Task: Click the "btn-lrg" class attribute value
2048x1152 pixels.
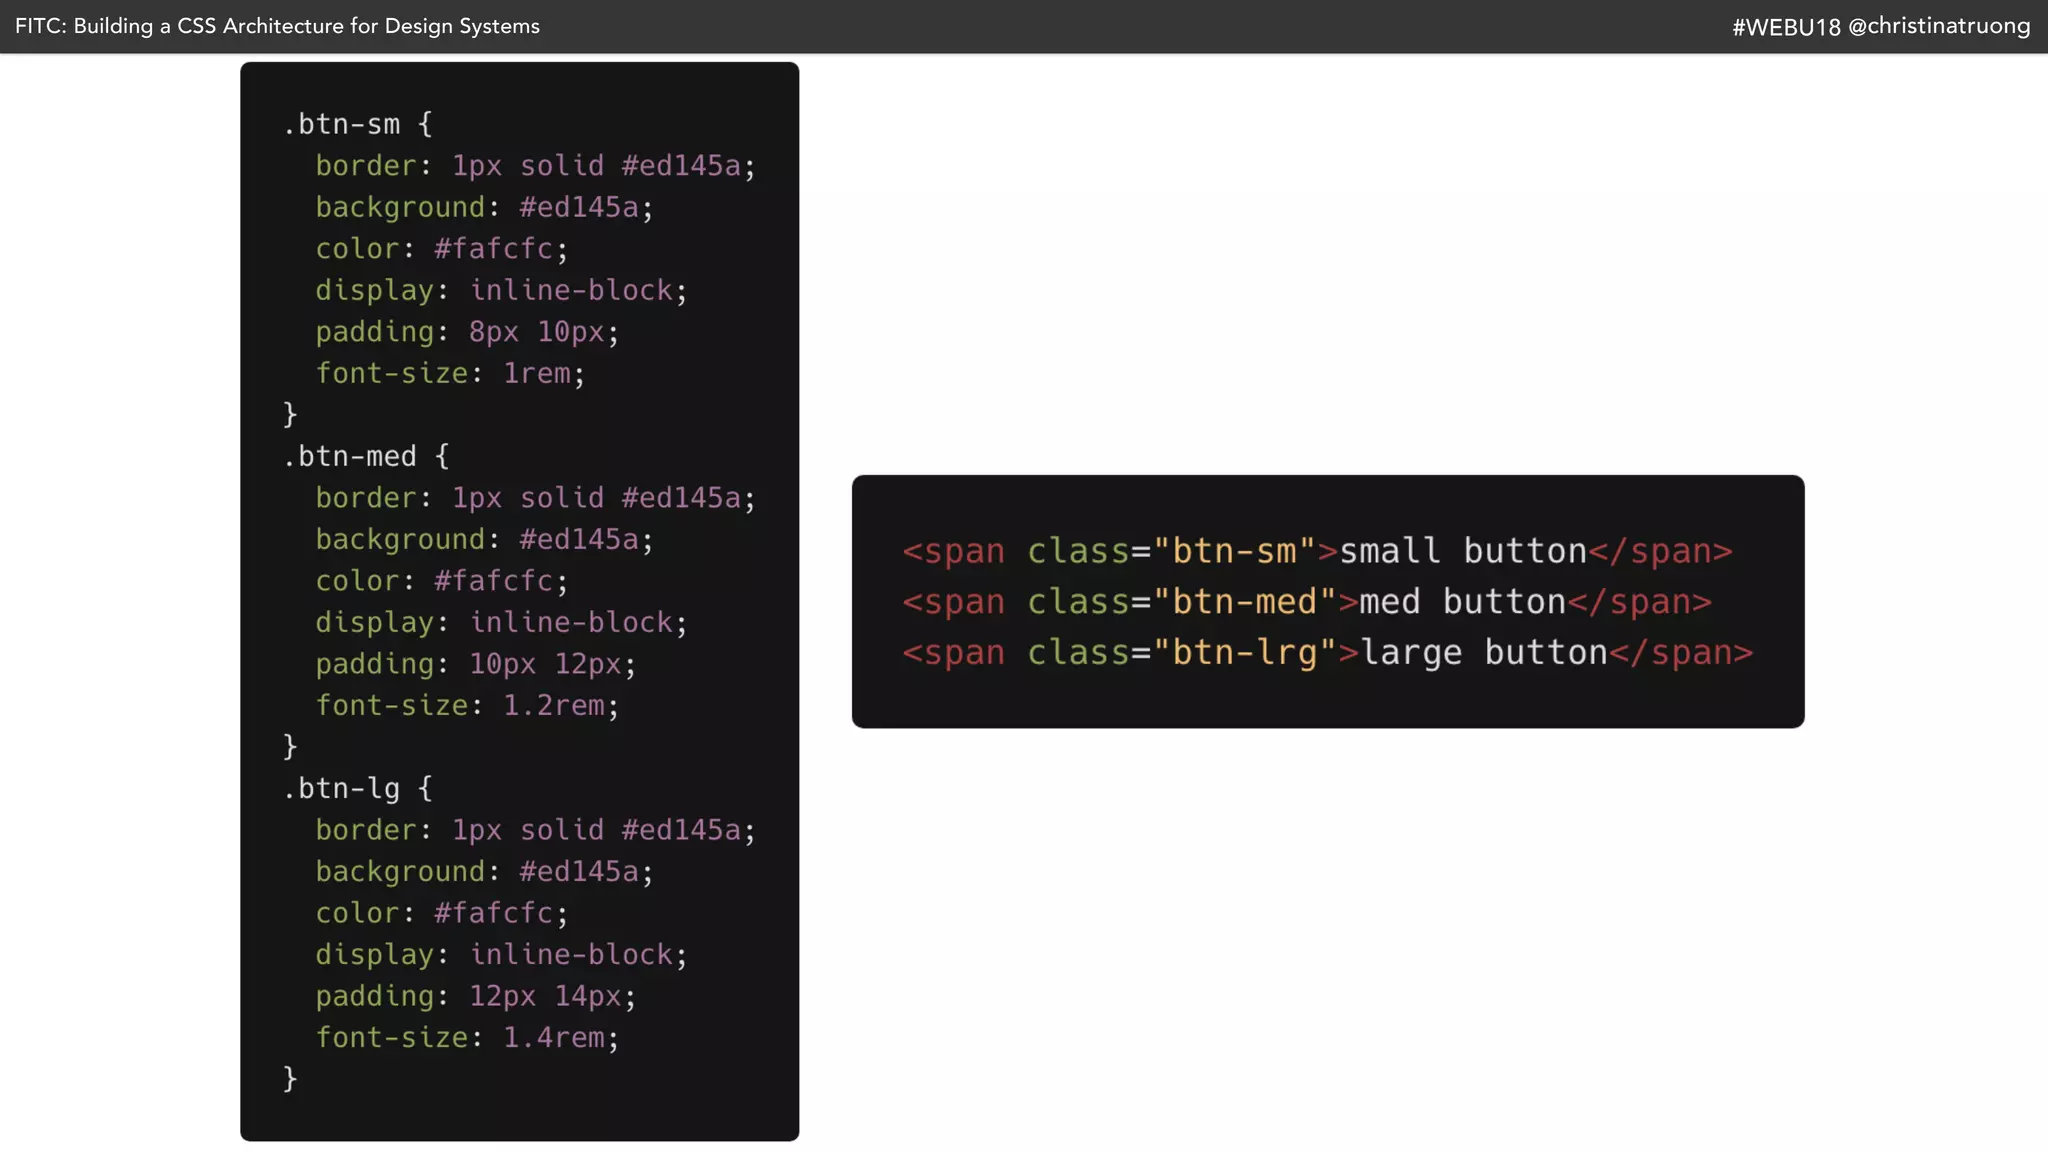Action: point(1244,653)
